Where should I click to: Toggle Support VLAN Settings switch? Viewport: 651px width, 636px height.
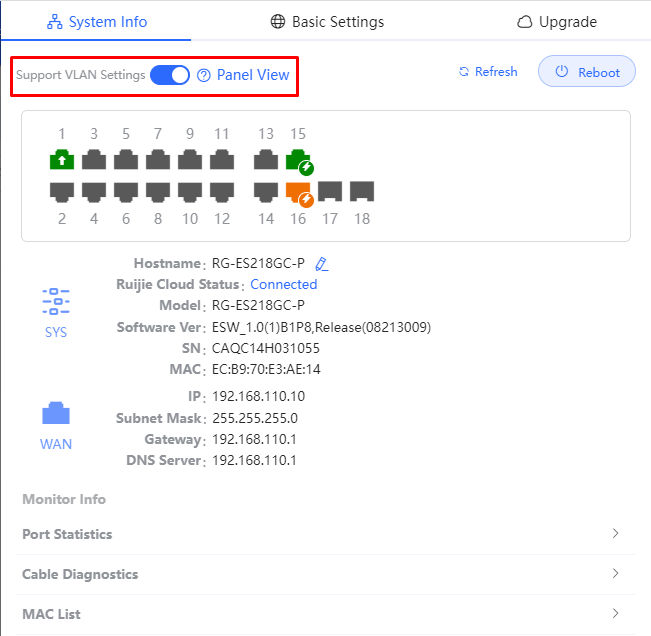pyautogui.click(x=170, y=75)
